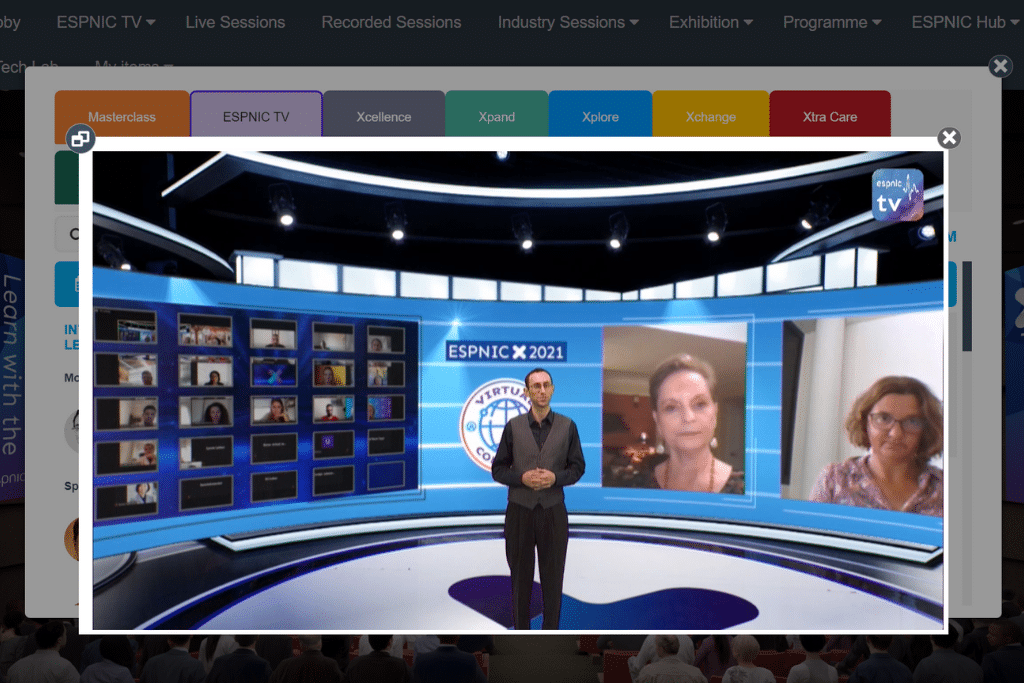This screenshot has width=1024, height=683.
Task: Close the video player overlay
Action: point(949,138)
